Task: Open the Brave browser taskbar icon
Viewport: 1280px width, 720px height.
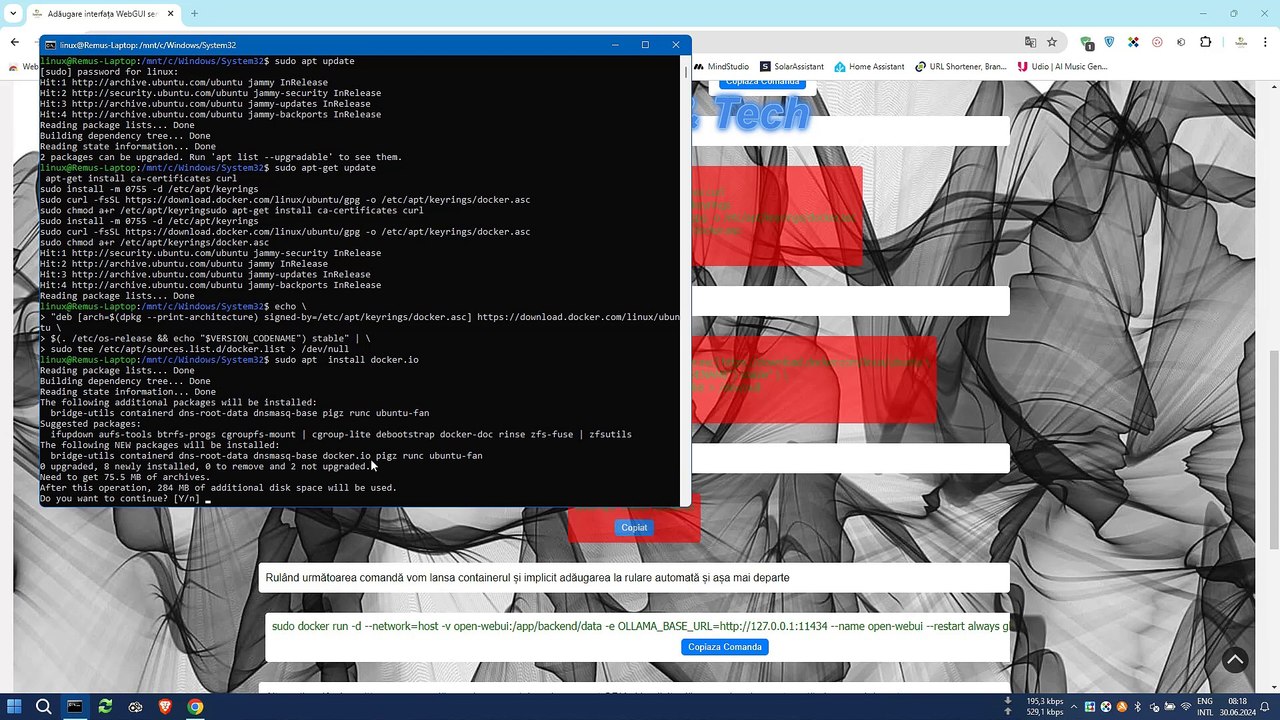Action: (165, 706)
